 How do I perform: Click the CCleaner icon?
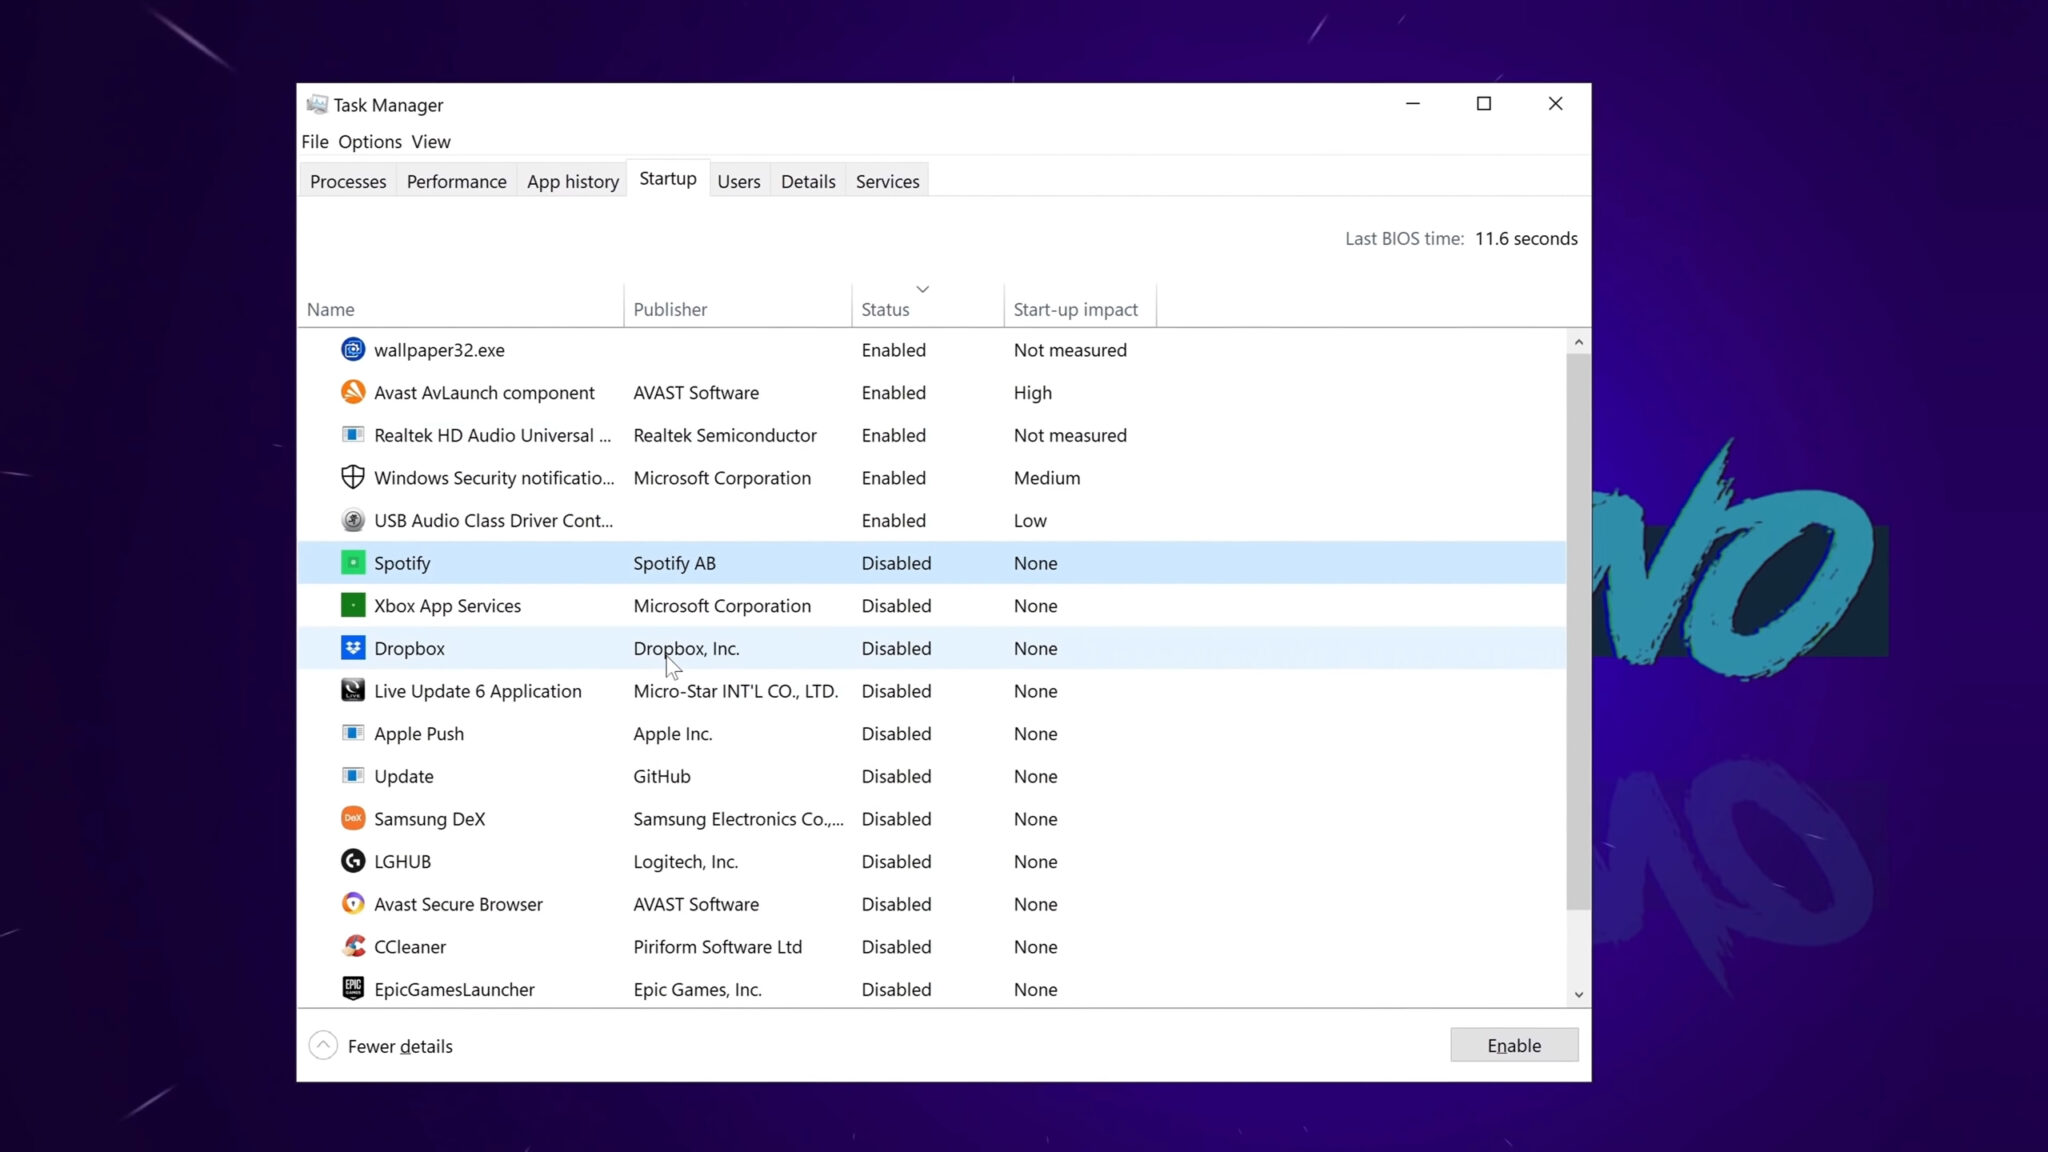click(x=353, y=946)
